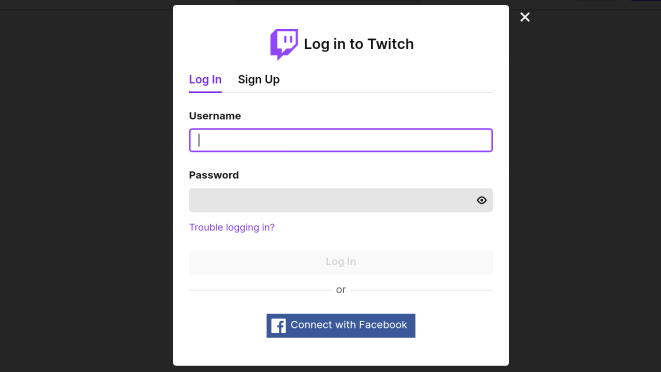661x372 pixels.
Task: Place the caret at the Username text cursor
Action: click(199, 140)
